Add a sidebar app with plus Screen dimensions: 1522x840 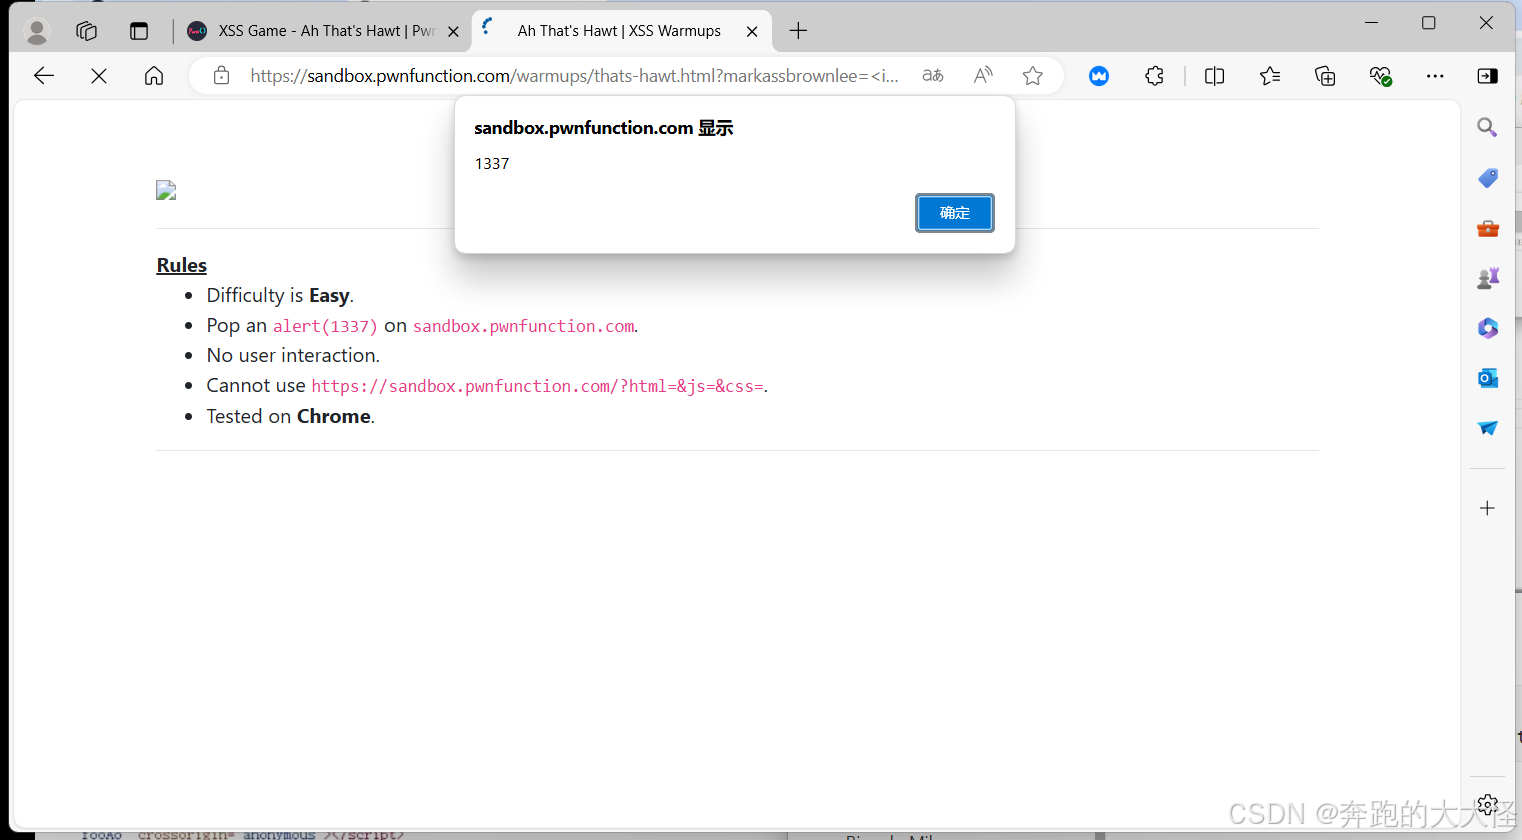(1487, 508)
